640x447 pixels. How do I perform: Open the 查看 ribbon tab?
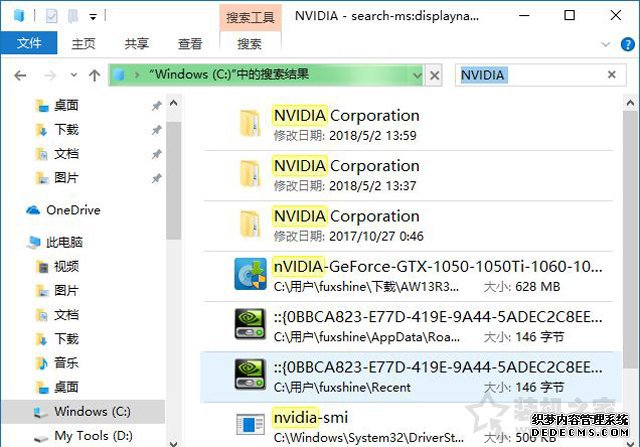[190, 43]
